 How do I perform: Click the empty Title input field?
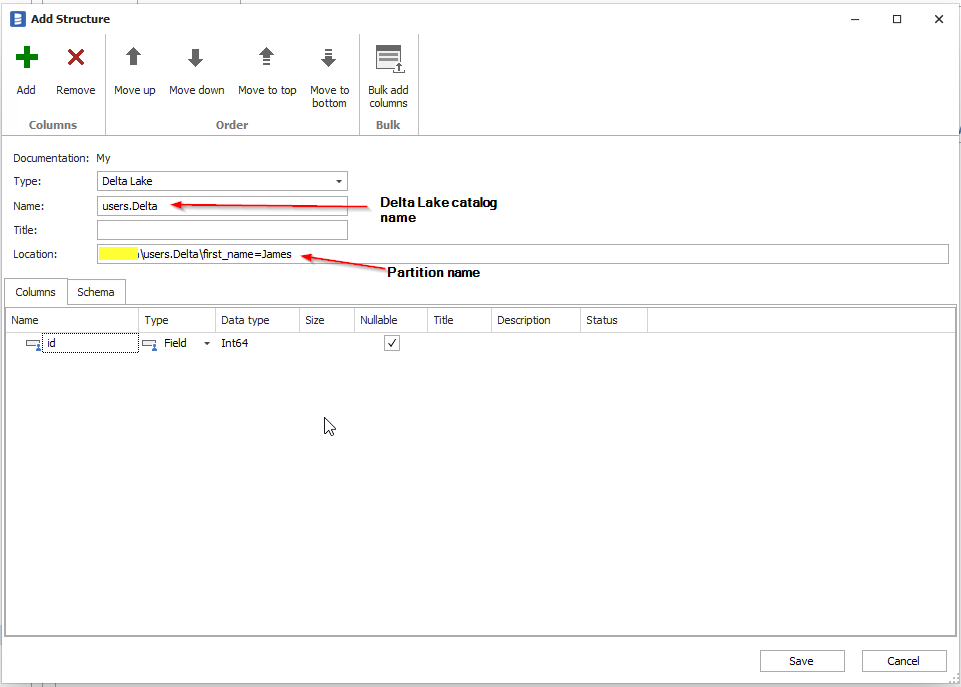pos(222,230)
